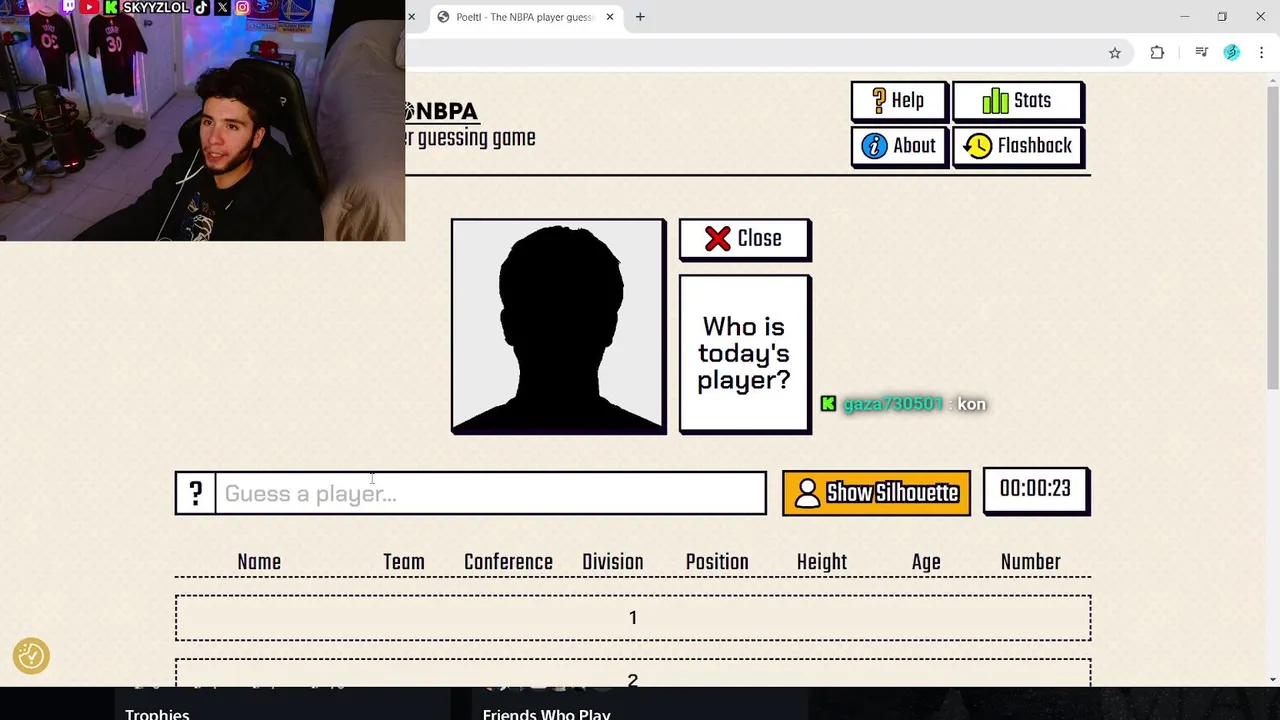
Task: Click the SKYYZLOL name in the overlay
Action: [x=155, y=7]
